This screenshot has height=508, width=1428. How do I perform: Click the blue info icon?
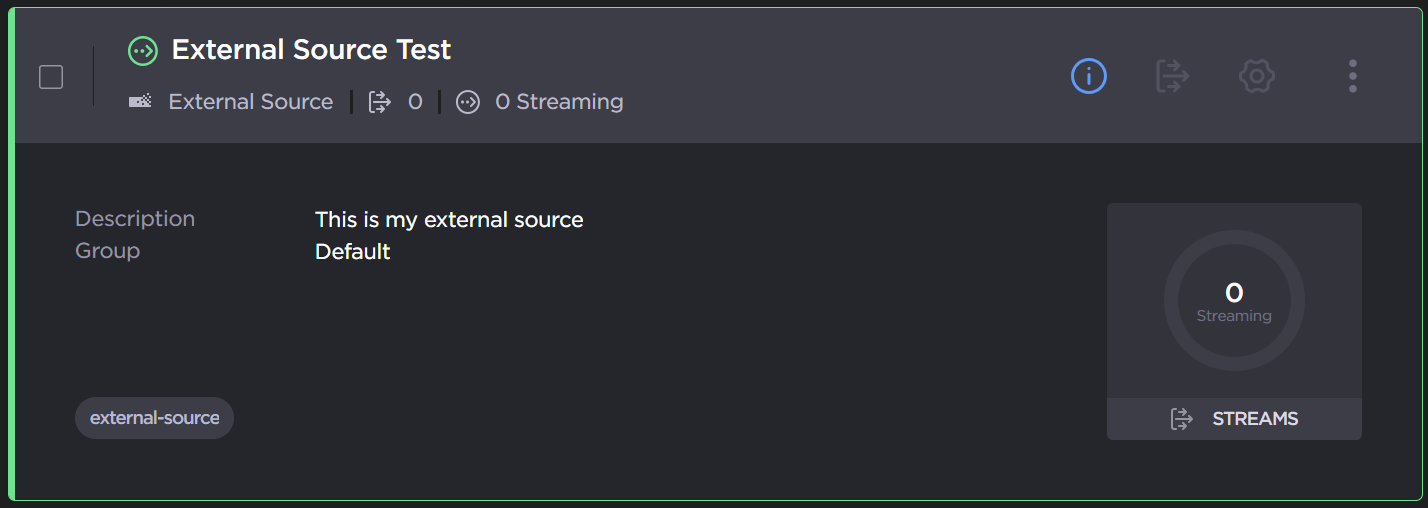pyautogui.click(x=1088, y=76)
